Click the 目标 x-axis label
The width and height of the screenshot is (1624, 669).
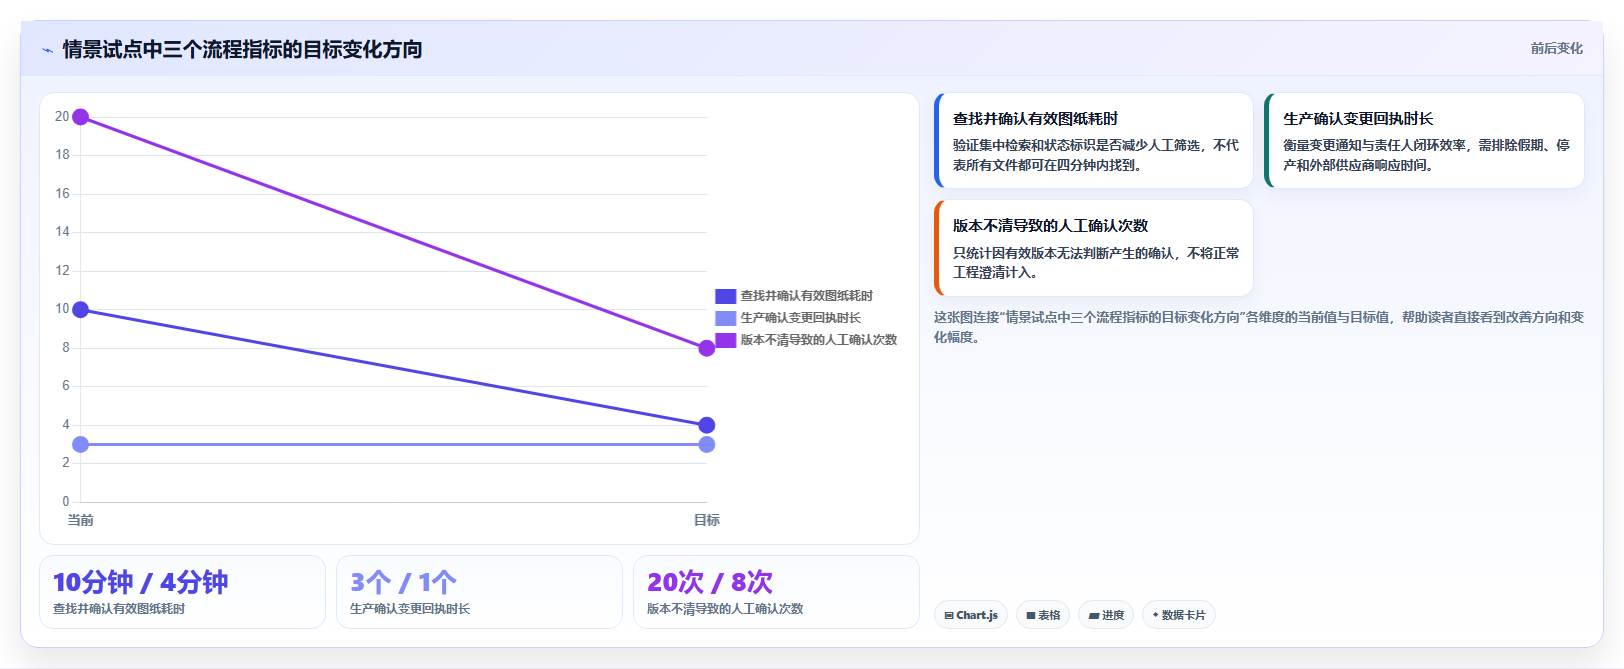[707, 520]
